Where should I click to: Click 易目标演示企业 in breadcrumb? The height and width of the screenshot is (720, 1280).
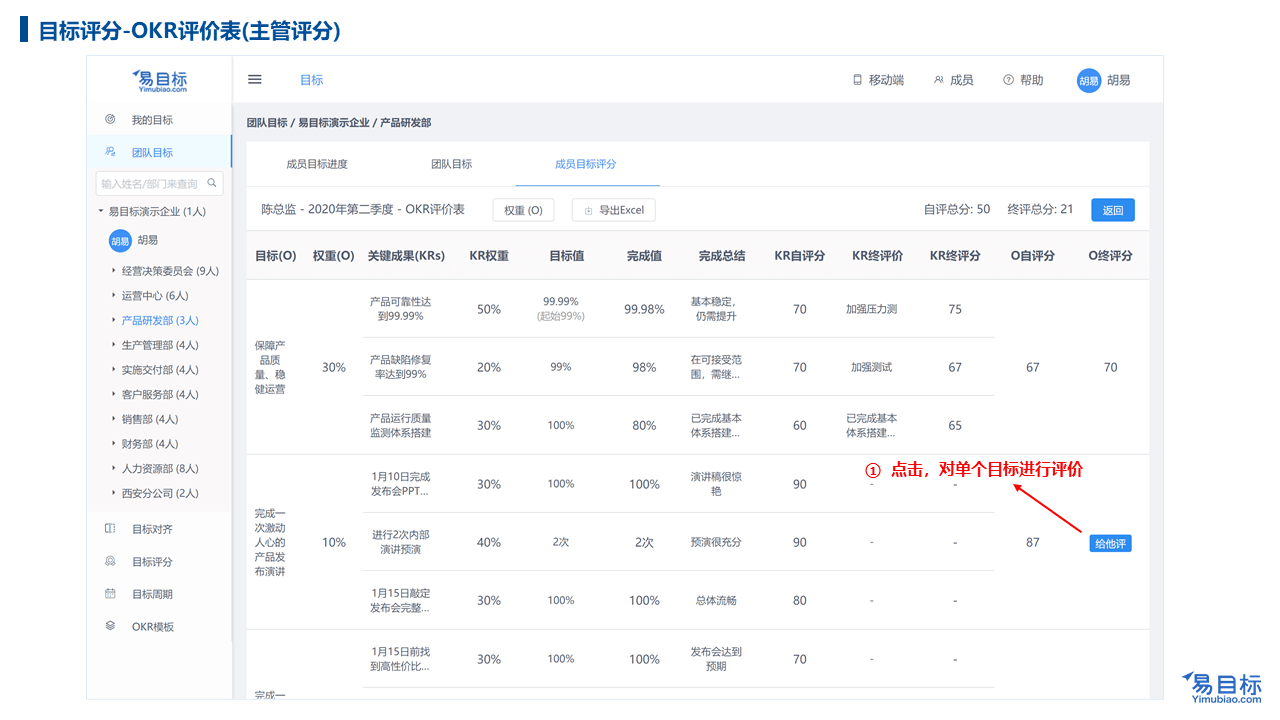pos(333,123)
